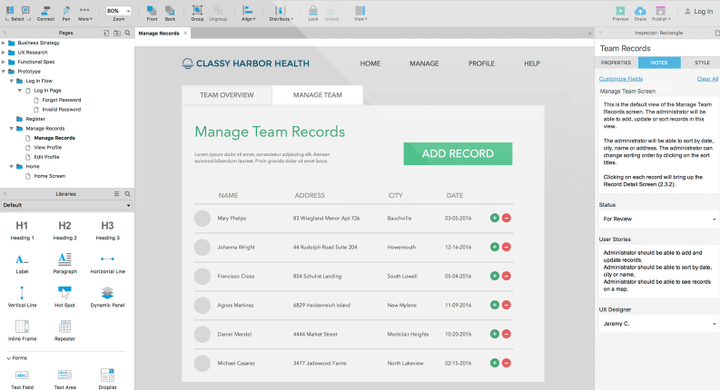Send selection to Back
Screen dimensions: 720x390
pyautogui.click(x=170, y=13)
